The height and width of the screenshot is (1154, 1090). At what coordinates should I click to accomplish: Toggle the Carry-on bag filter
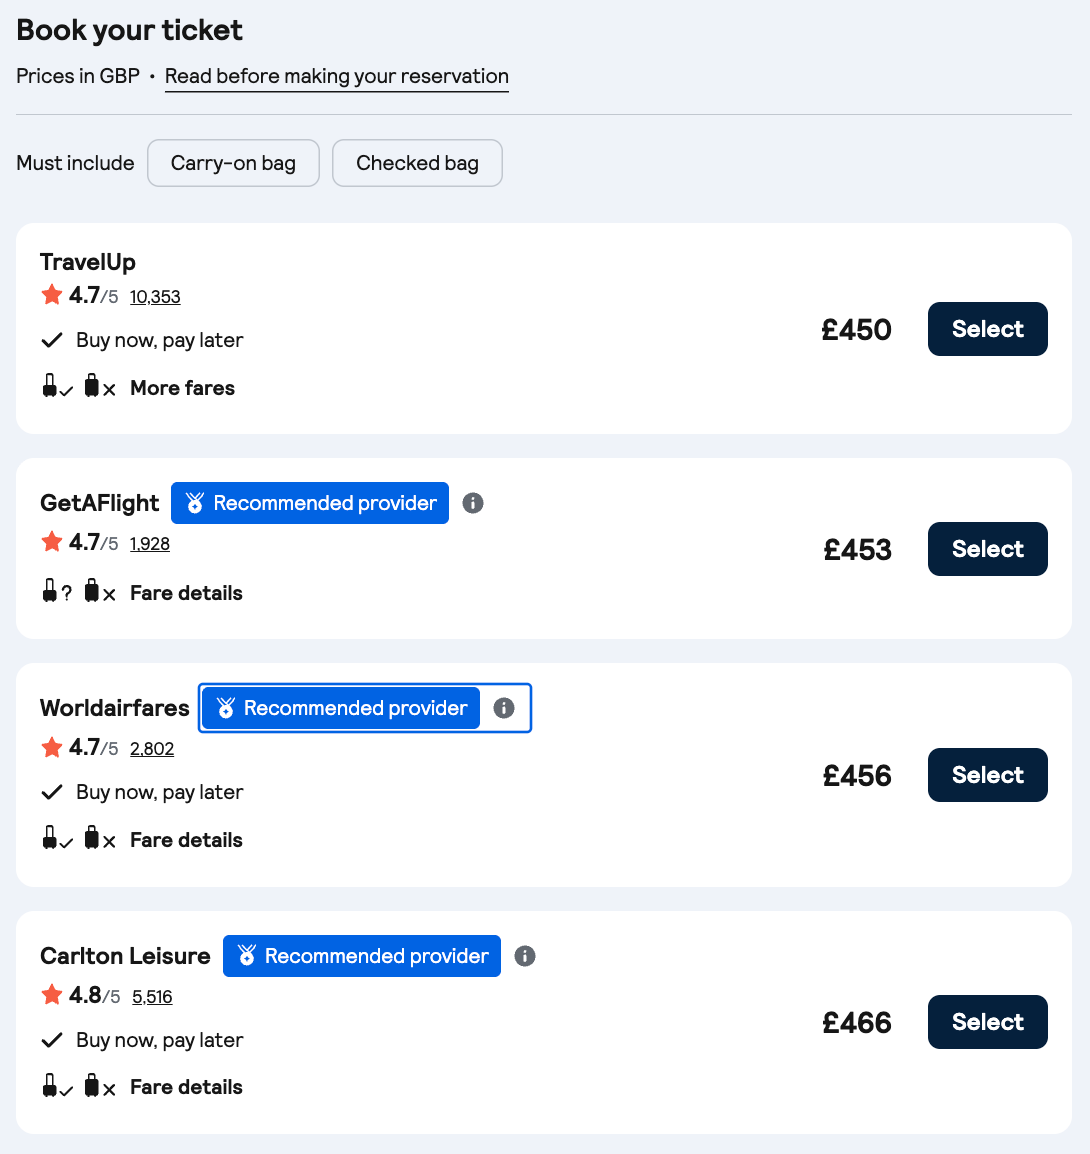(233, 163)
